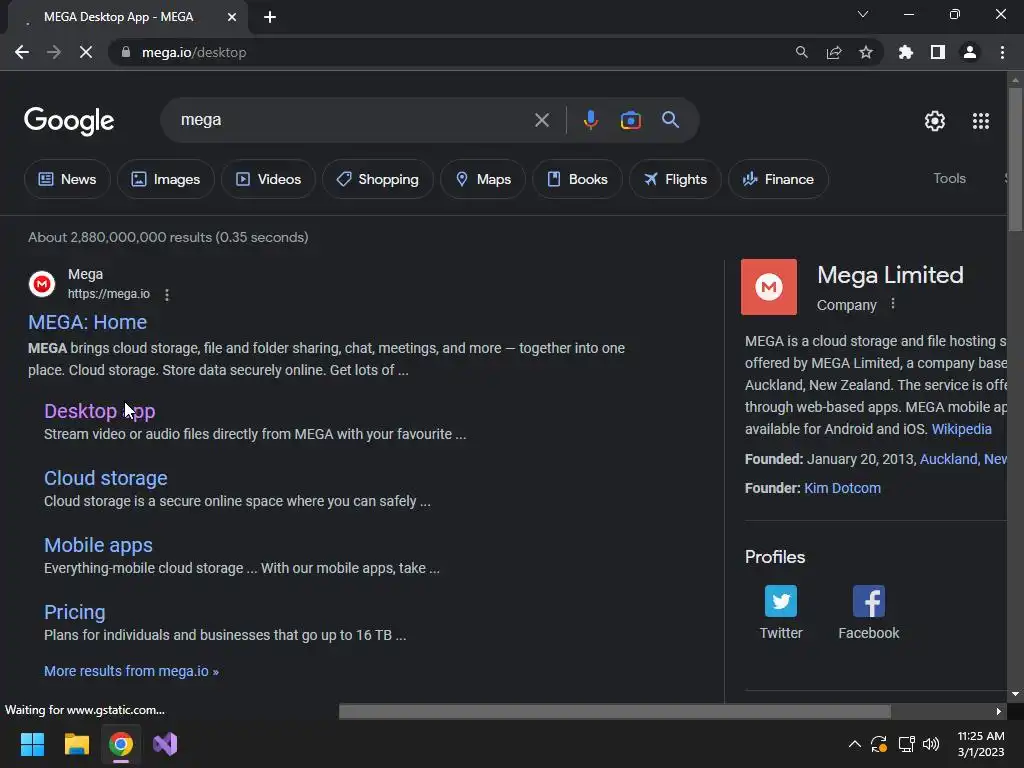Open File Explorer from the taskbar

click(76, 744)
